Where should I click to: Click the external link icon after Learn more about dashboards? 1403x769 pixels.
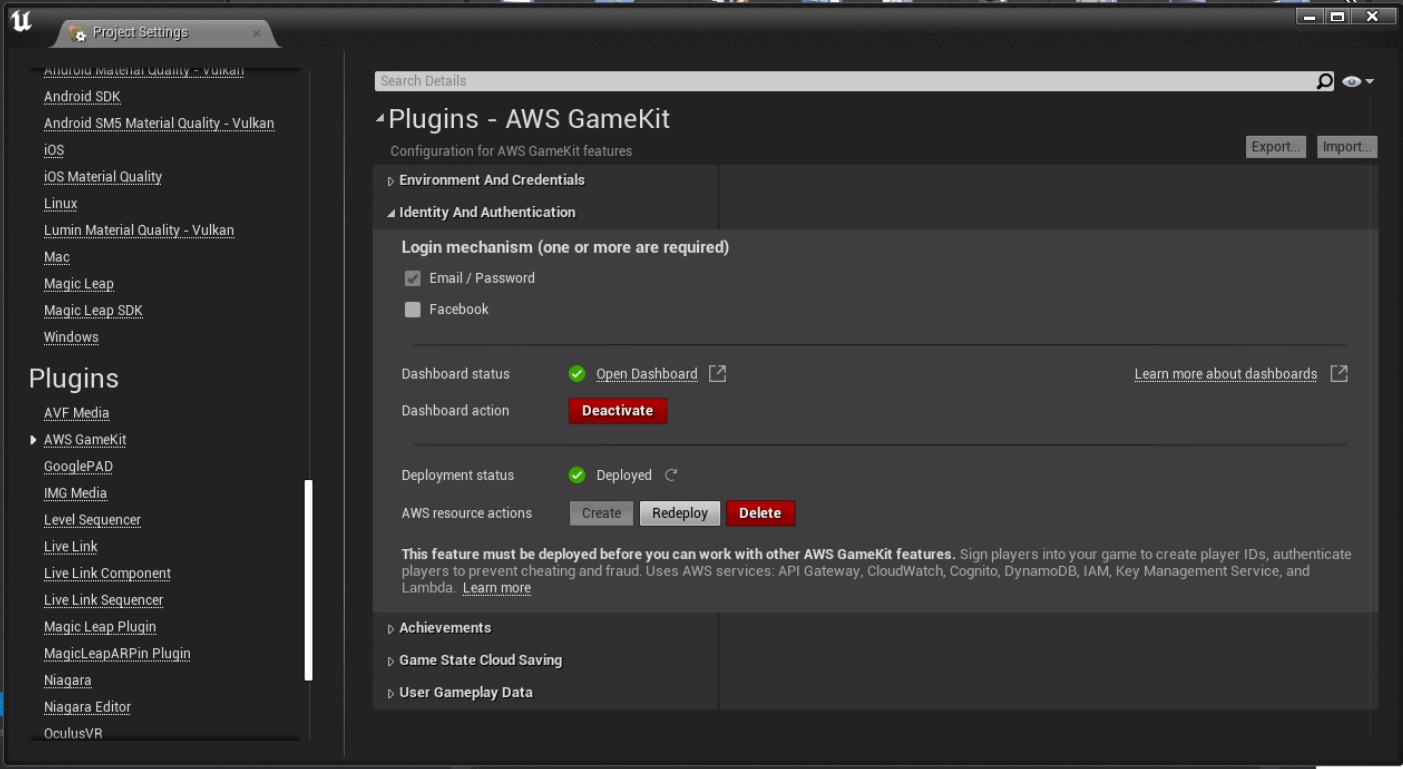tap(1340, 374)
